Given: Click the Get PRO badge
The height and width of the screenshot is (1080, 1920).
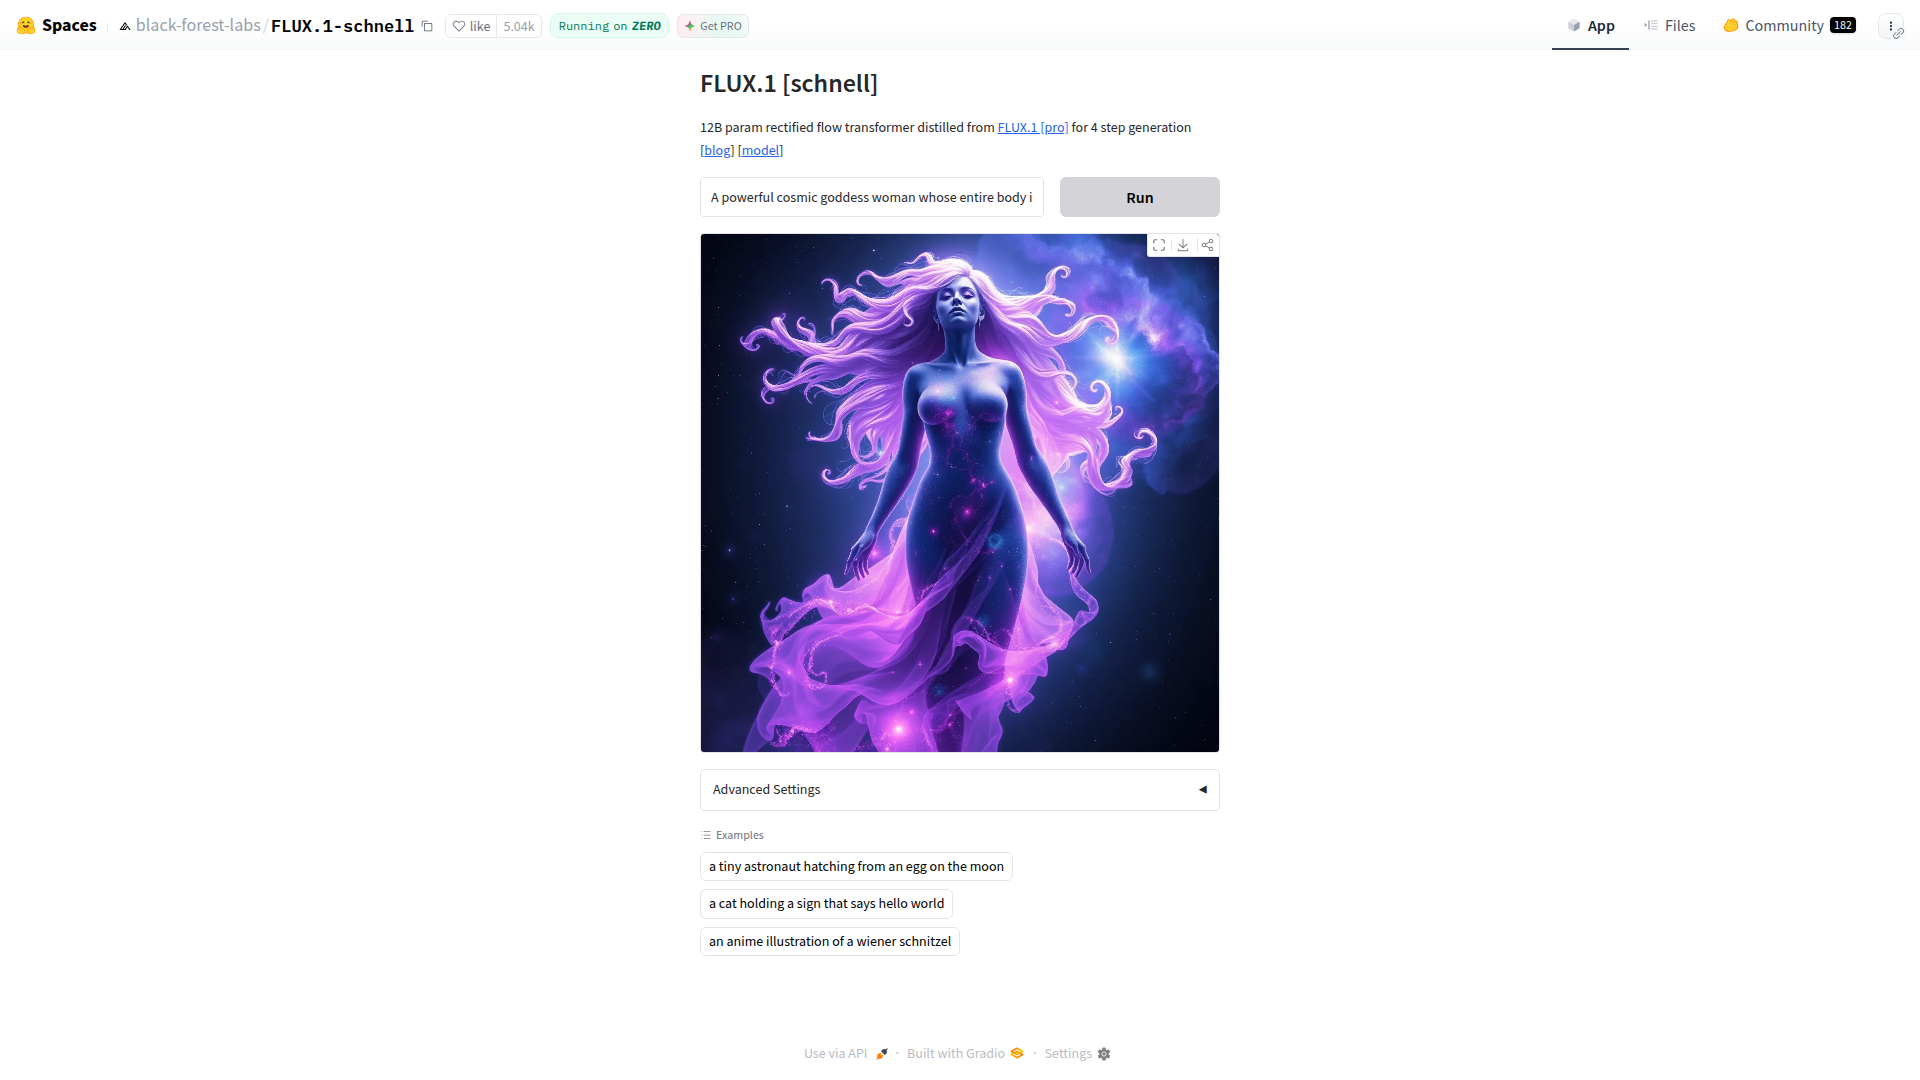Looking at the screenshot, I should pos(713,26).
